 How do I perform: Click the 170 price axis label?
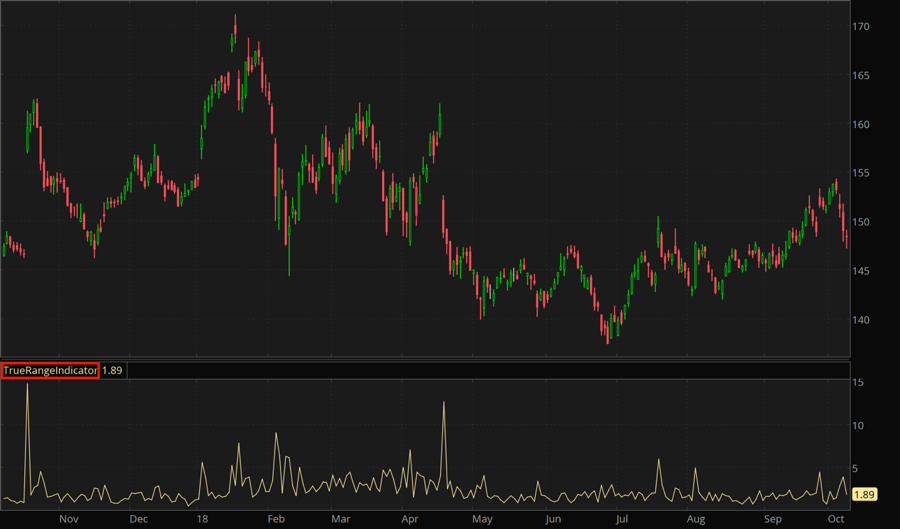click(861, 26)
